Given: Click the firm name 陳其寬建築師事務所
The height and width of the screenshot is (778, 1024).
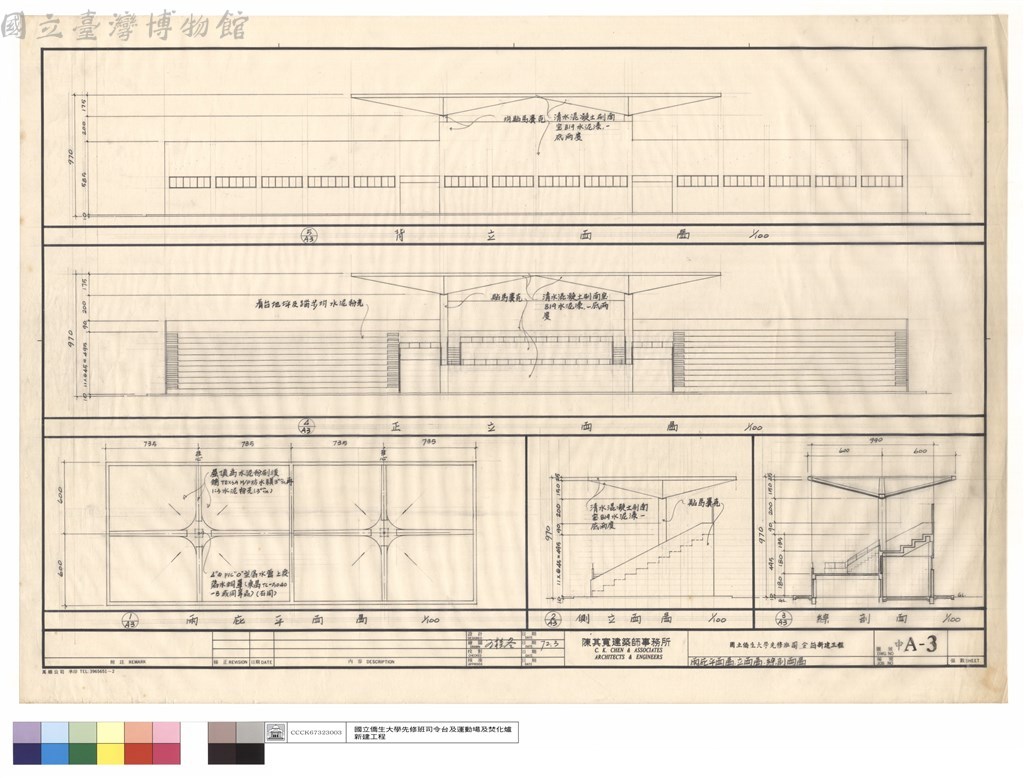Looking at the screenshot, I should pyautogui.click(x=626, y=641).
